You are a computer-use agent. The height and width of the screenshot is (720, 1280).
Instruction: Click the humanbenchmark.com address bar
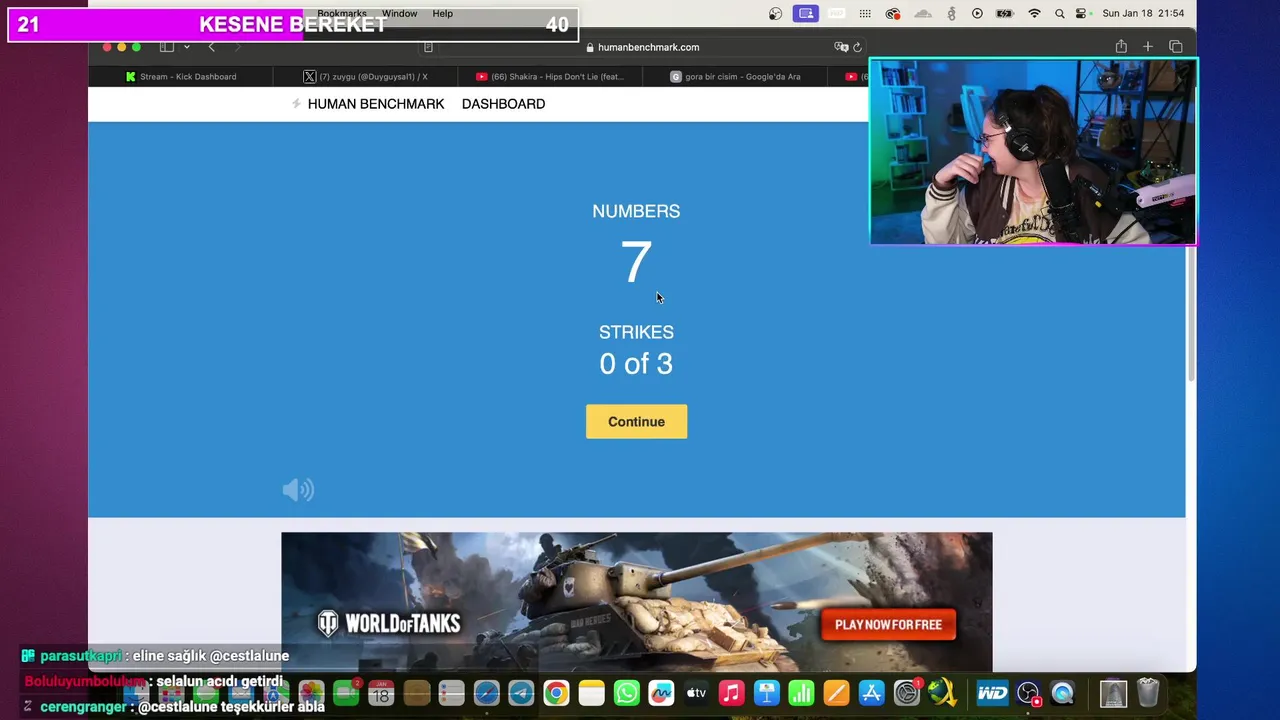click(x=642, y=47)
